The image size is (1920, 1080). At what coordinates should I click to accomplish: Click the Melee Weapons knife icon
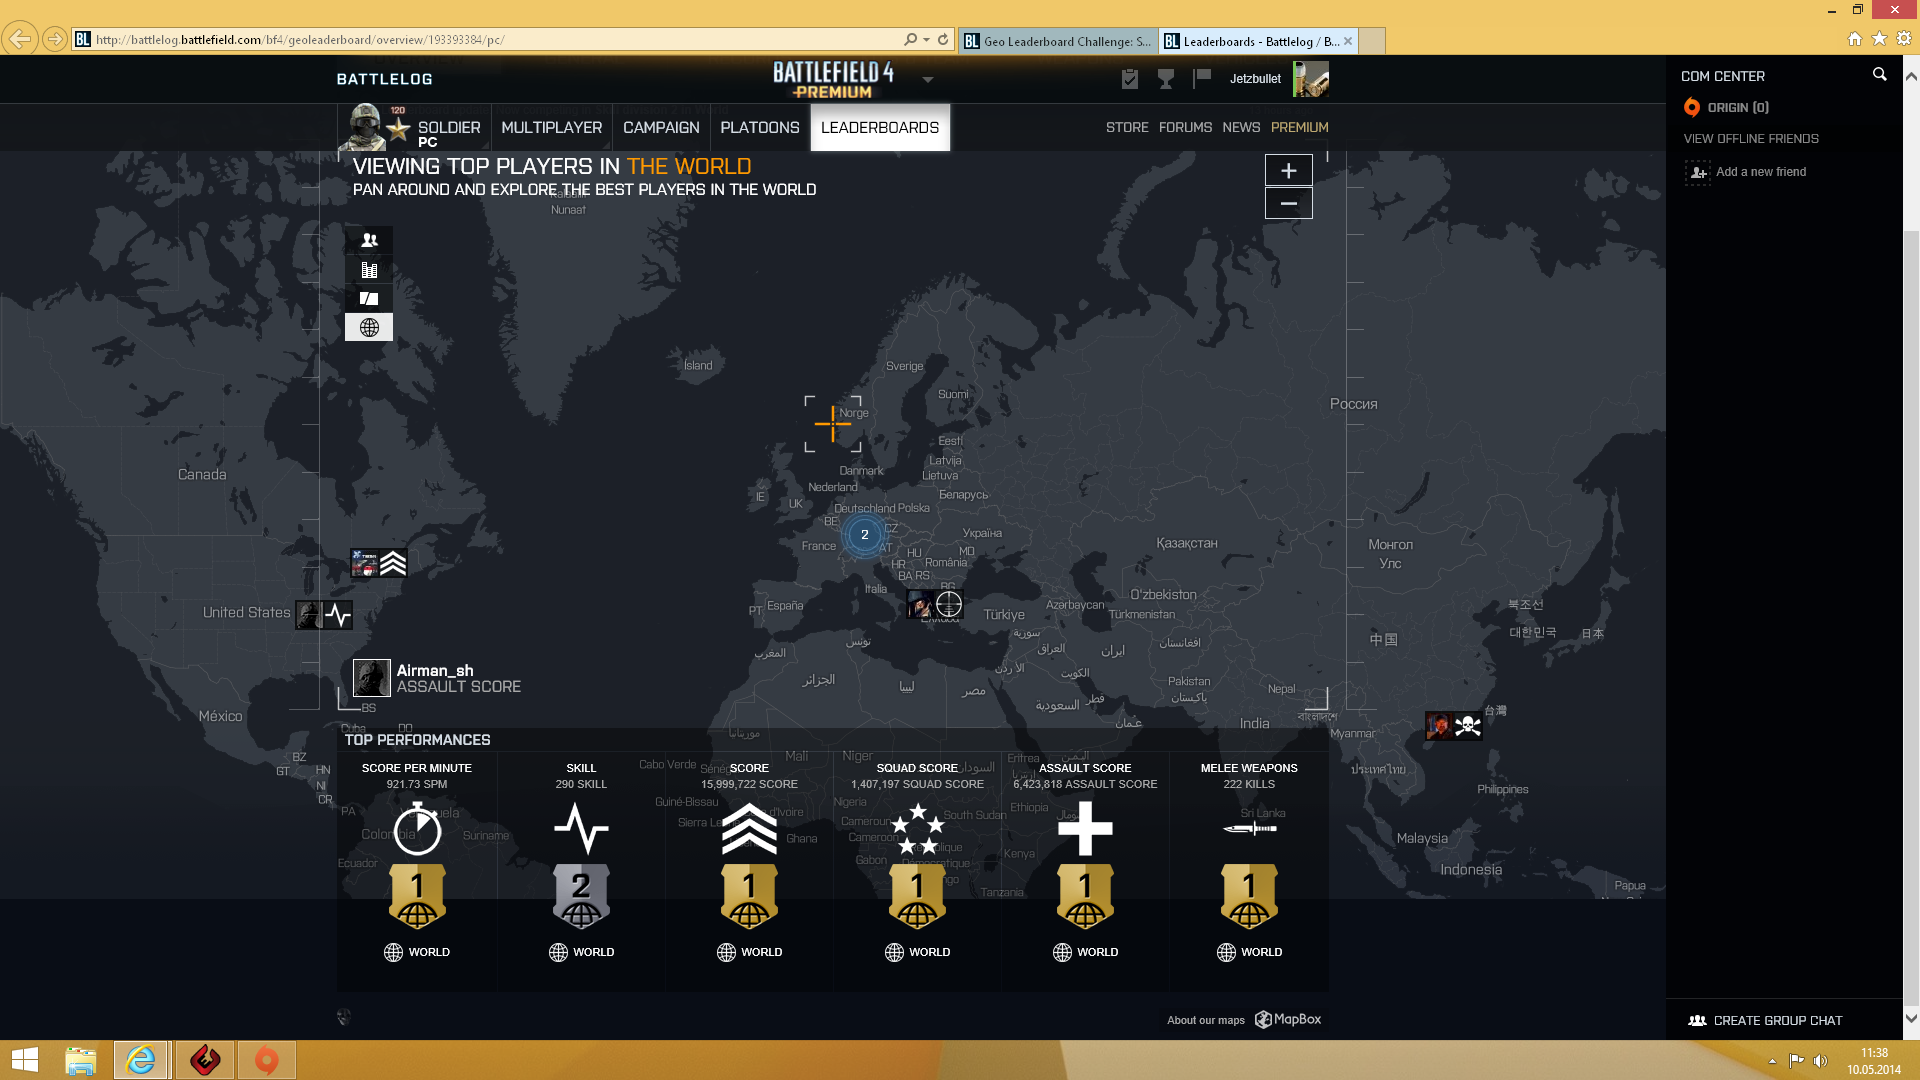coord(1249,828)
